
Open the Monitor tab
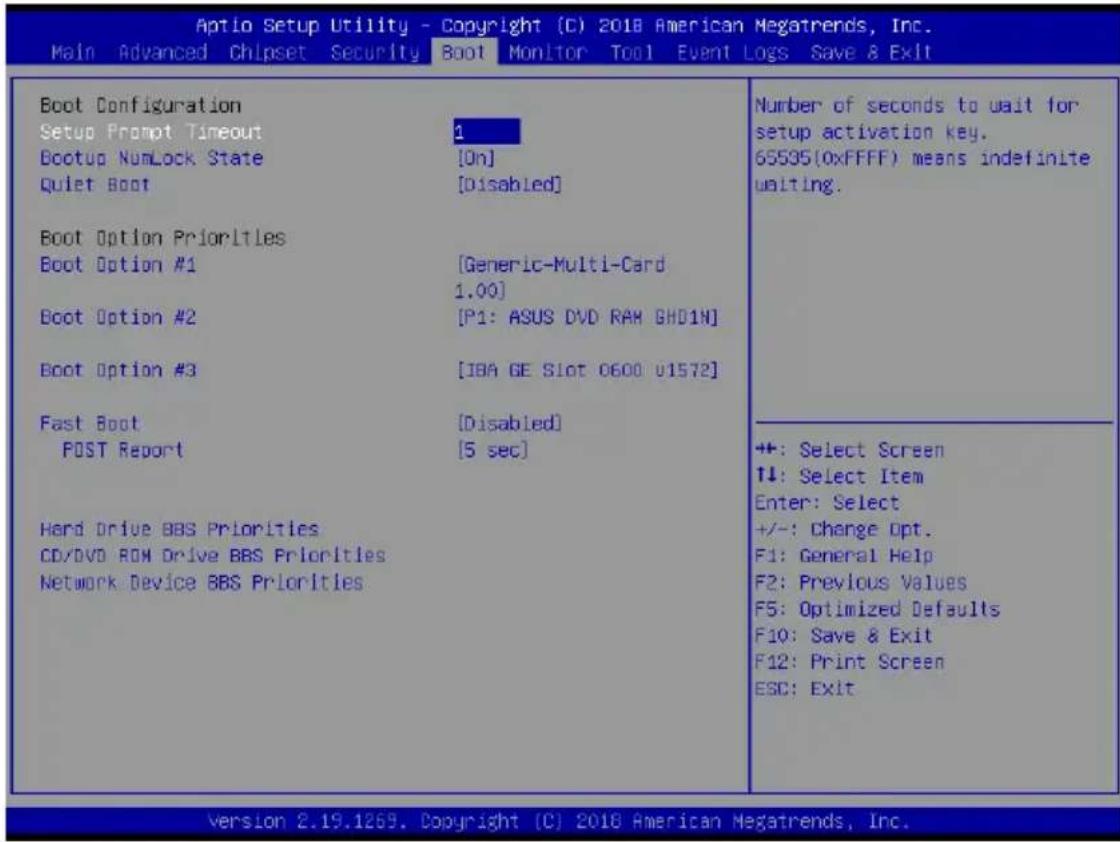548,52
